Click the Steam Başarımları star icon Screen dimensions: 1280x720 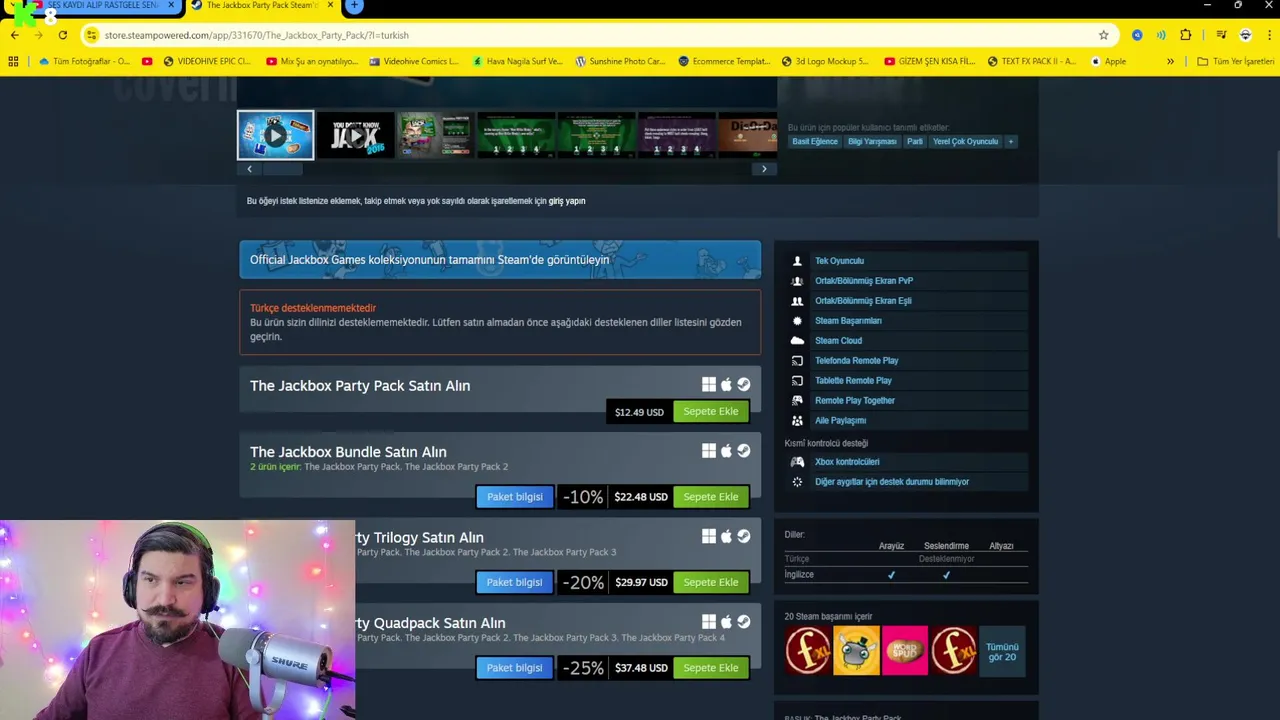pos(797,321)
